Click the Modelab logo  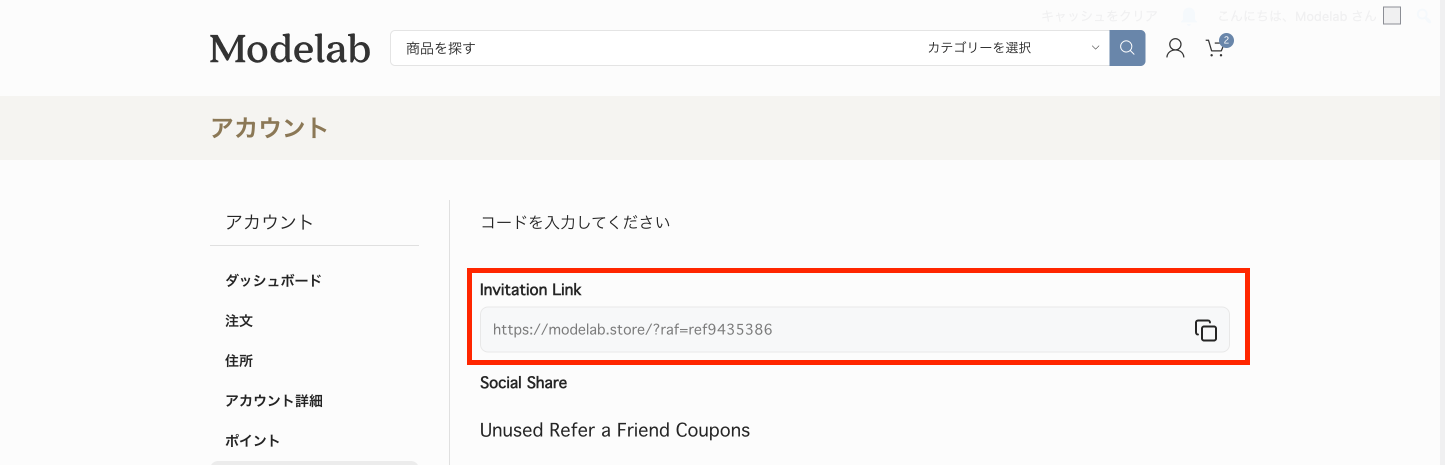(x=290, y=48)
